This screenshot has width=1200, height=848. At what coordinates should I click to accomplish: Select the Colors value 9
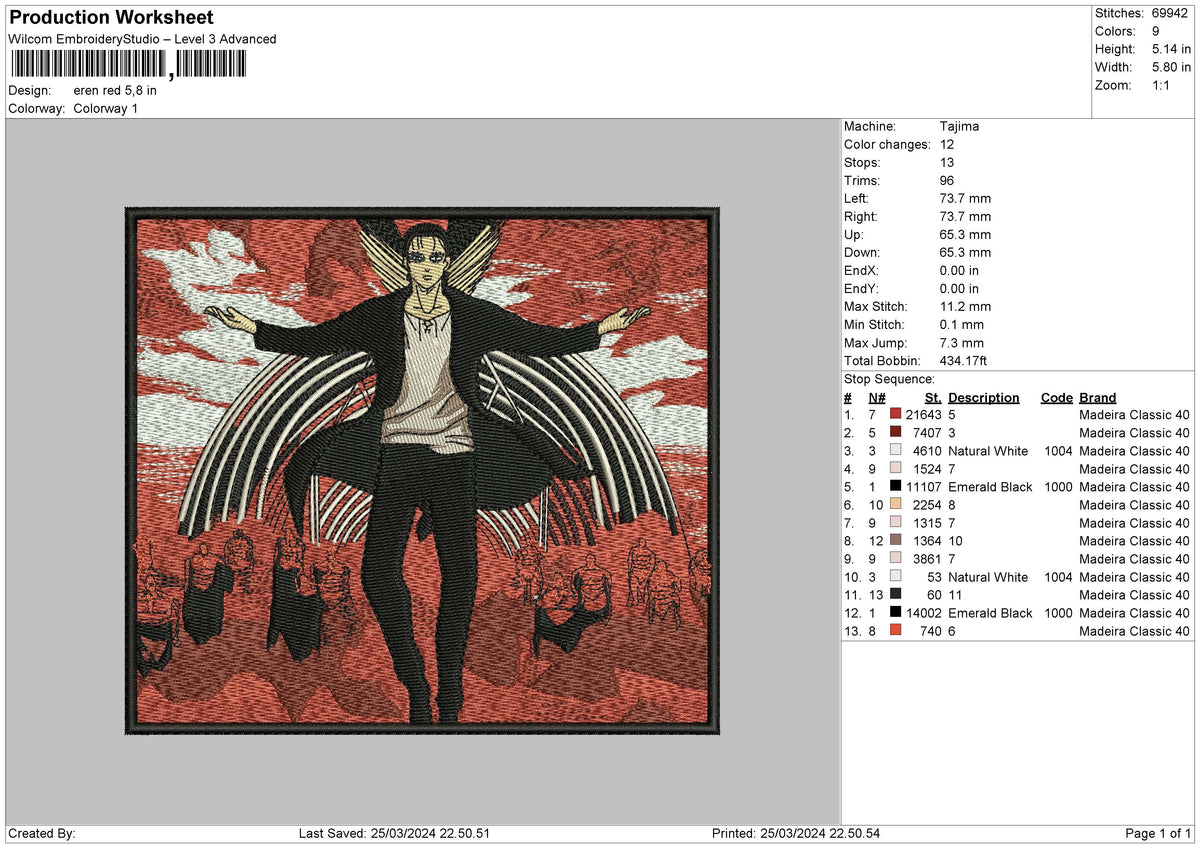point(1156,31)
